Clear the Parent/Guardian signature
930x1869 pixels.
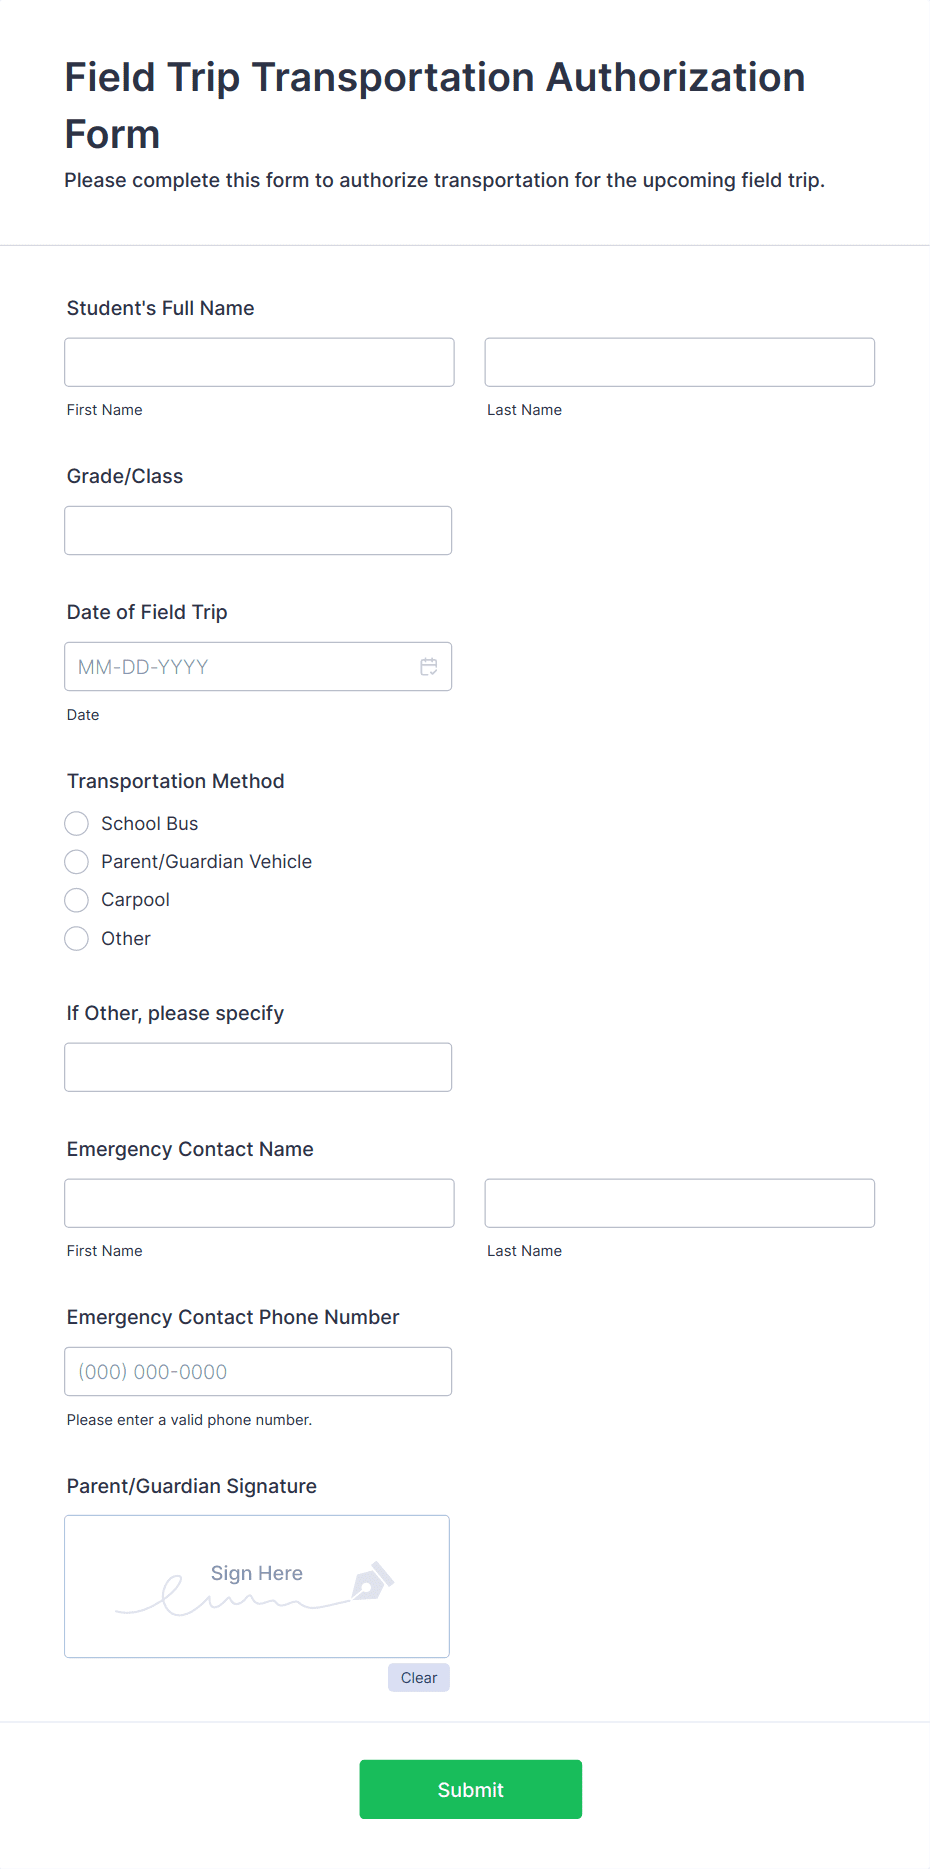[x=418, y=1677]
